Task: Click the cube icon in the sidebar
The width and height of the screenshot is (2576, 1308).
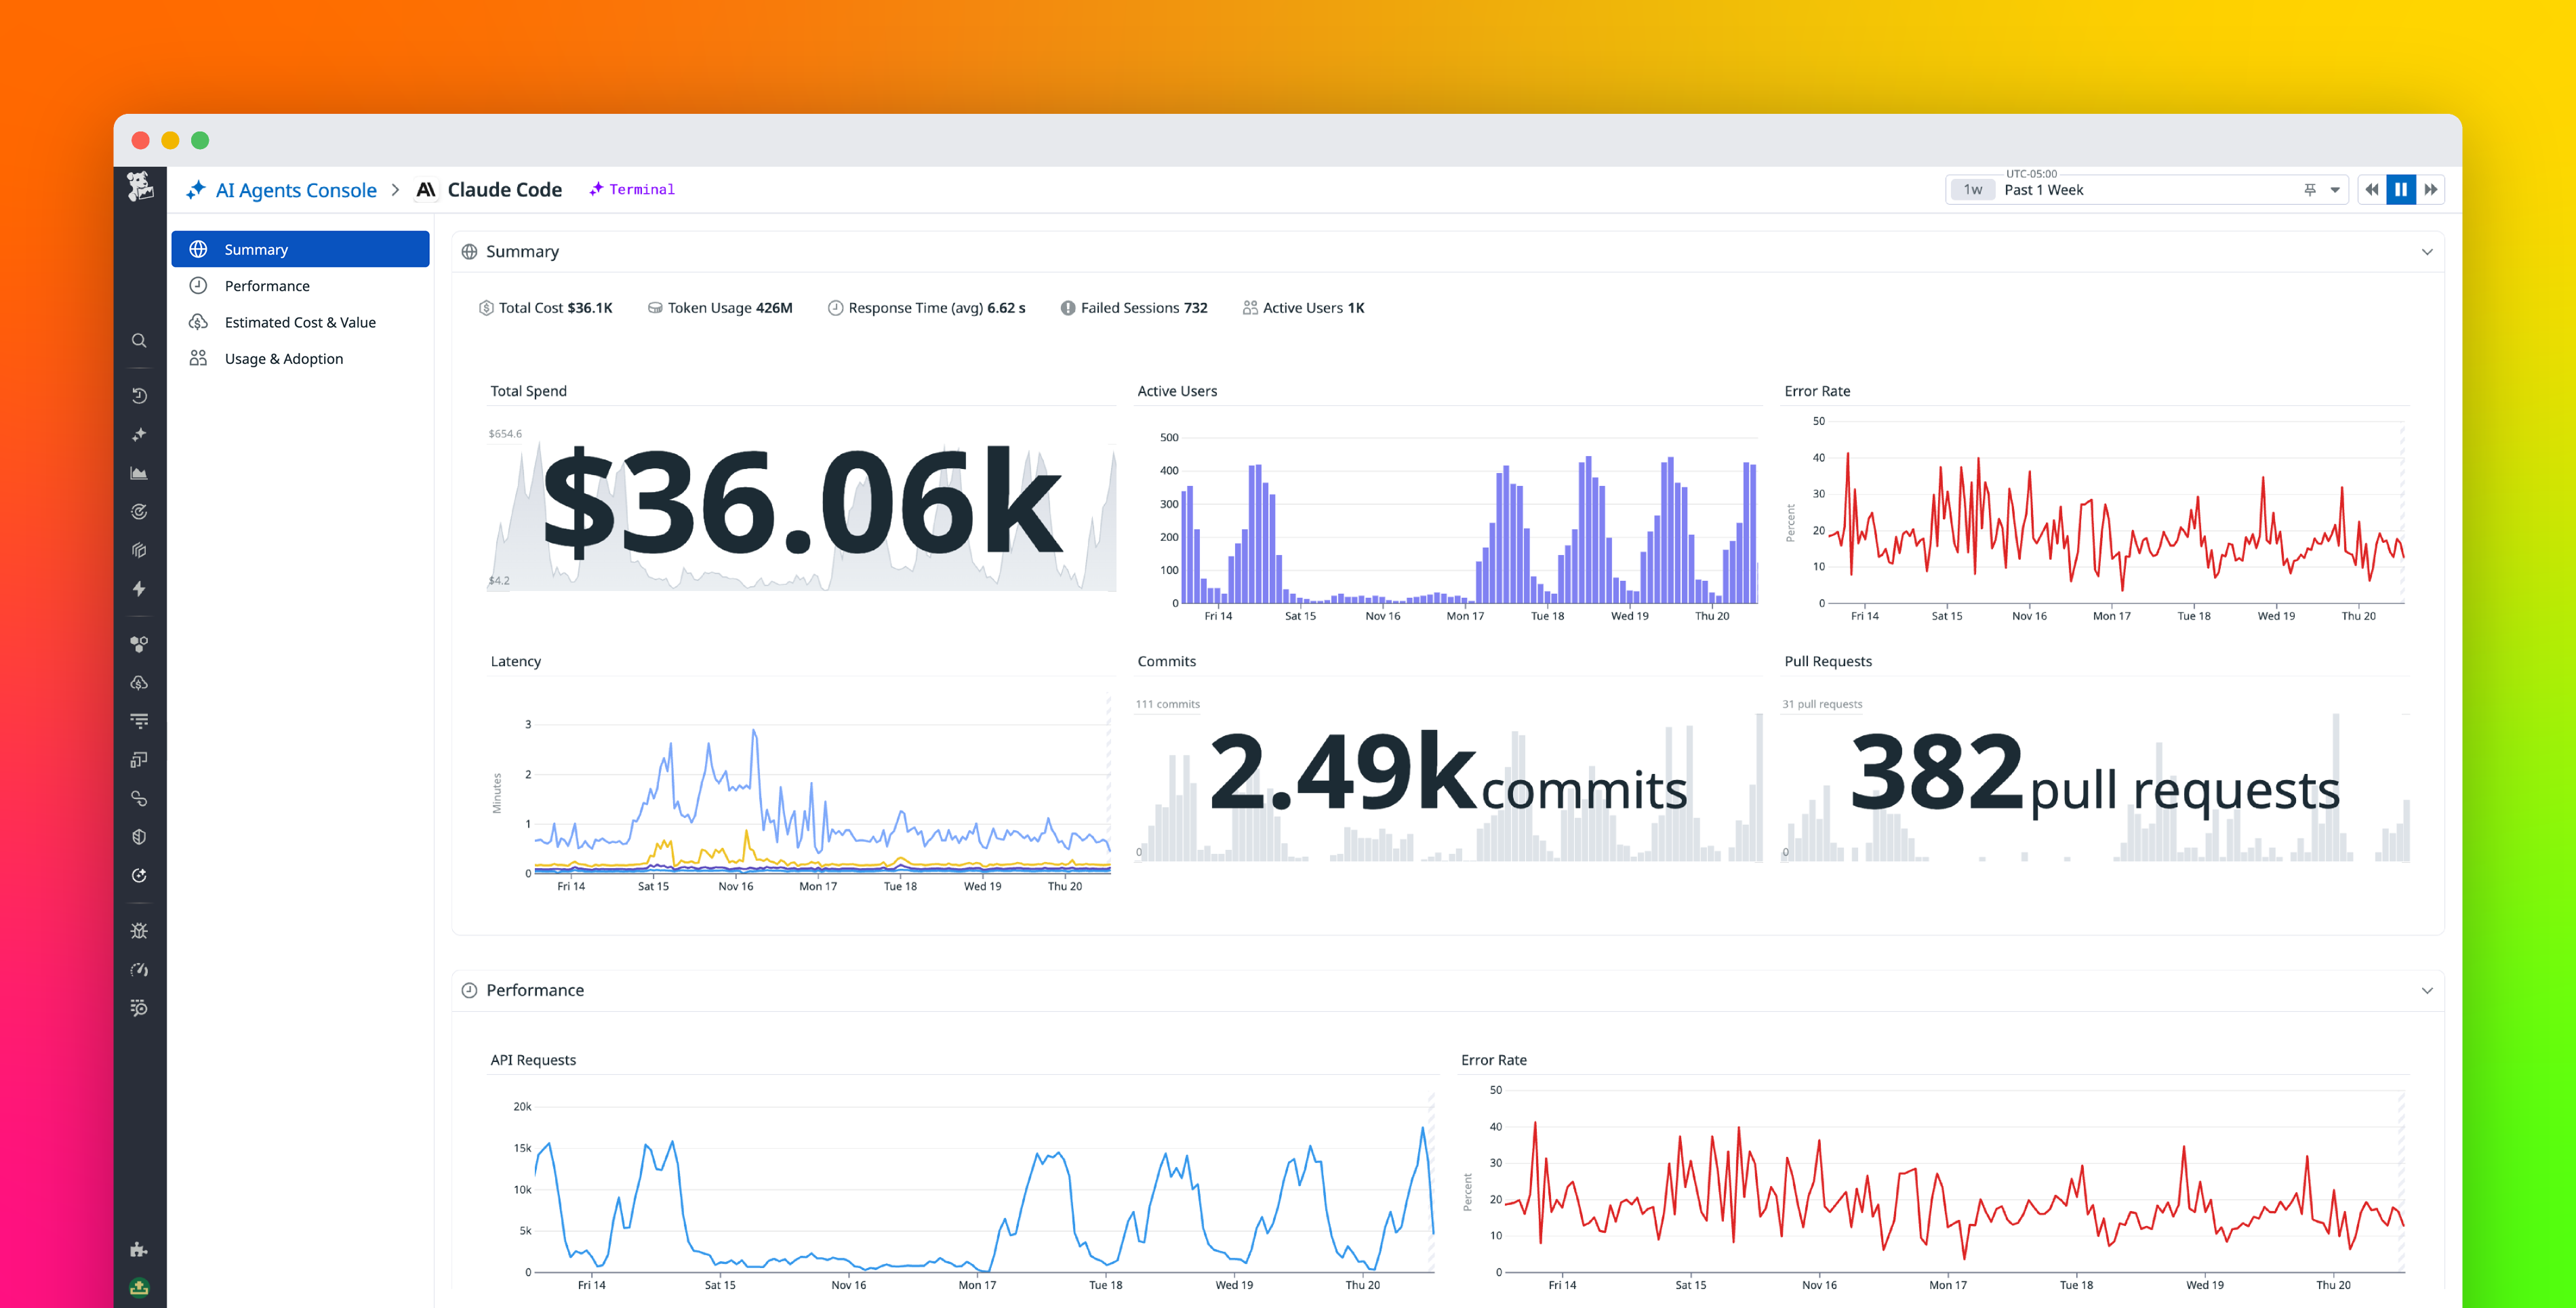Action: [140, 549]
